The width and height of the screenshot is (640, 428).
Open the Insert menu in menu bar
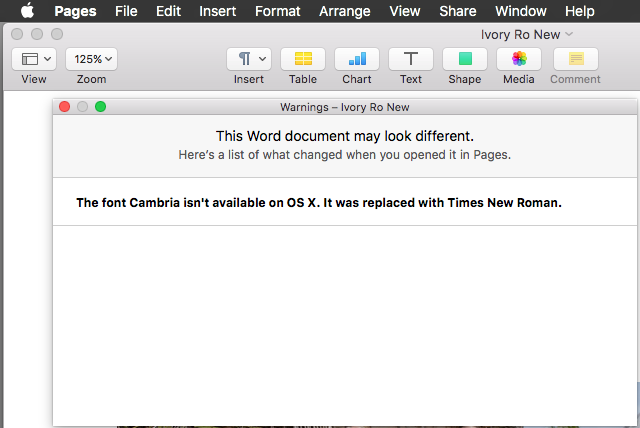click(218, 11)
